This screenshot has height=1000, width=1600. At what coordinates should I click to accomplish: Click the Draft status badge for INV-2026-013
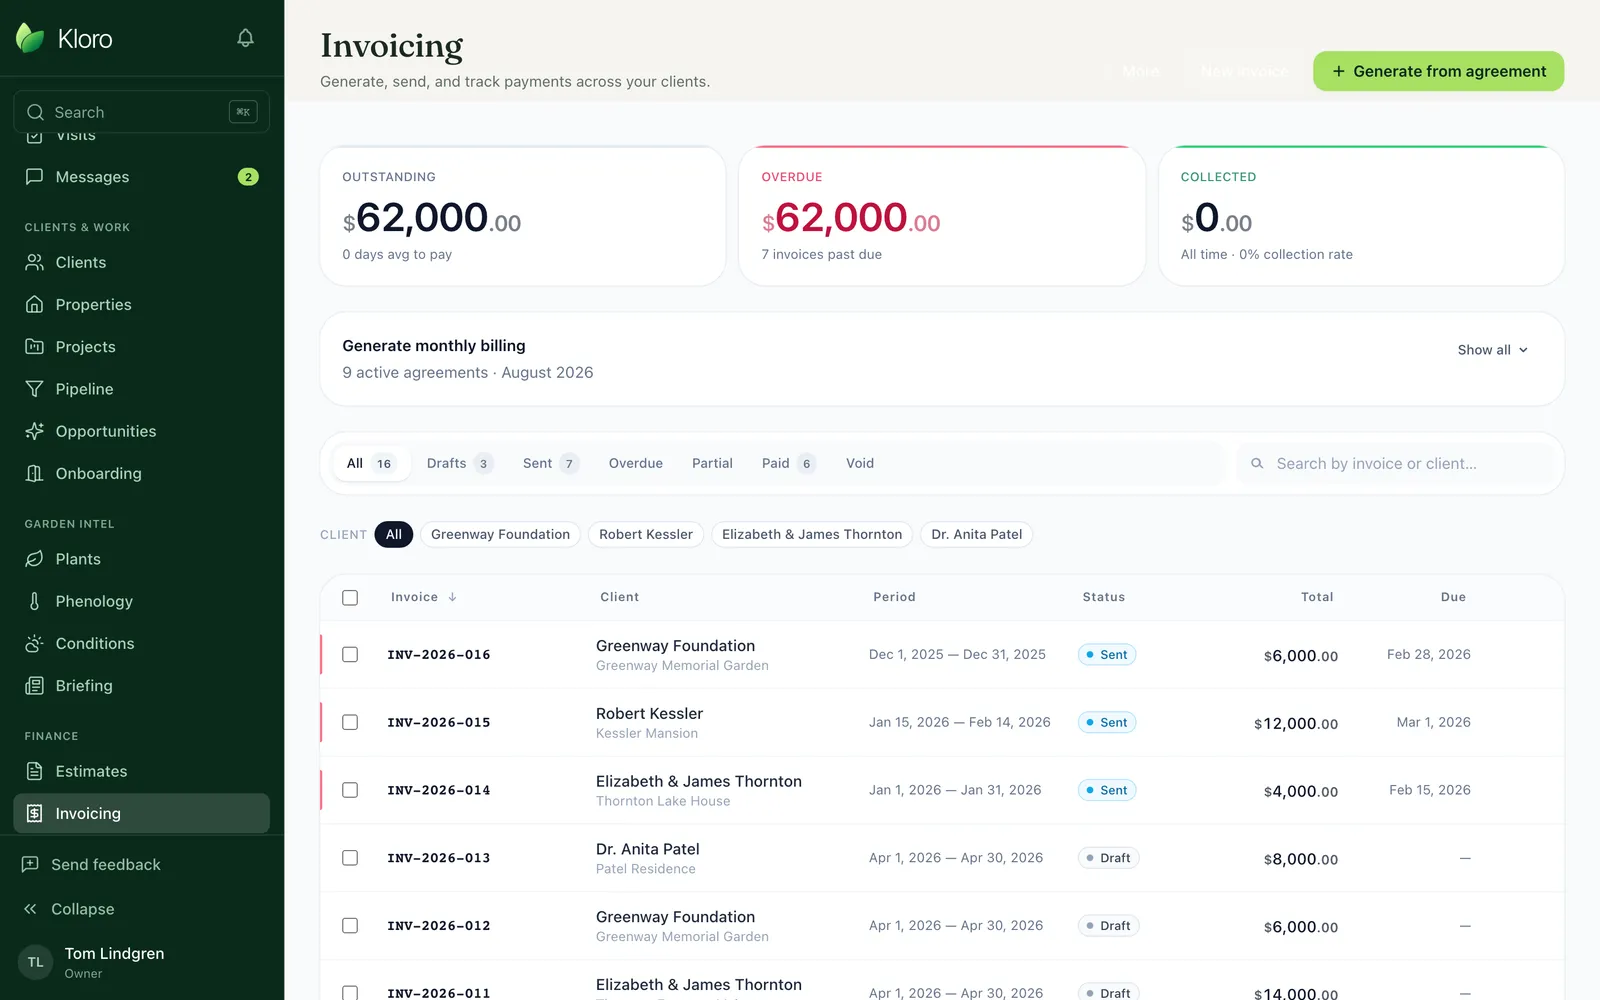[x=1109, y=858]
